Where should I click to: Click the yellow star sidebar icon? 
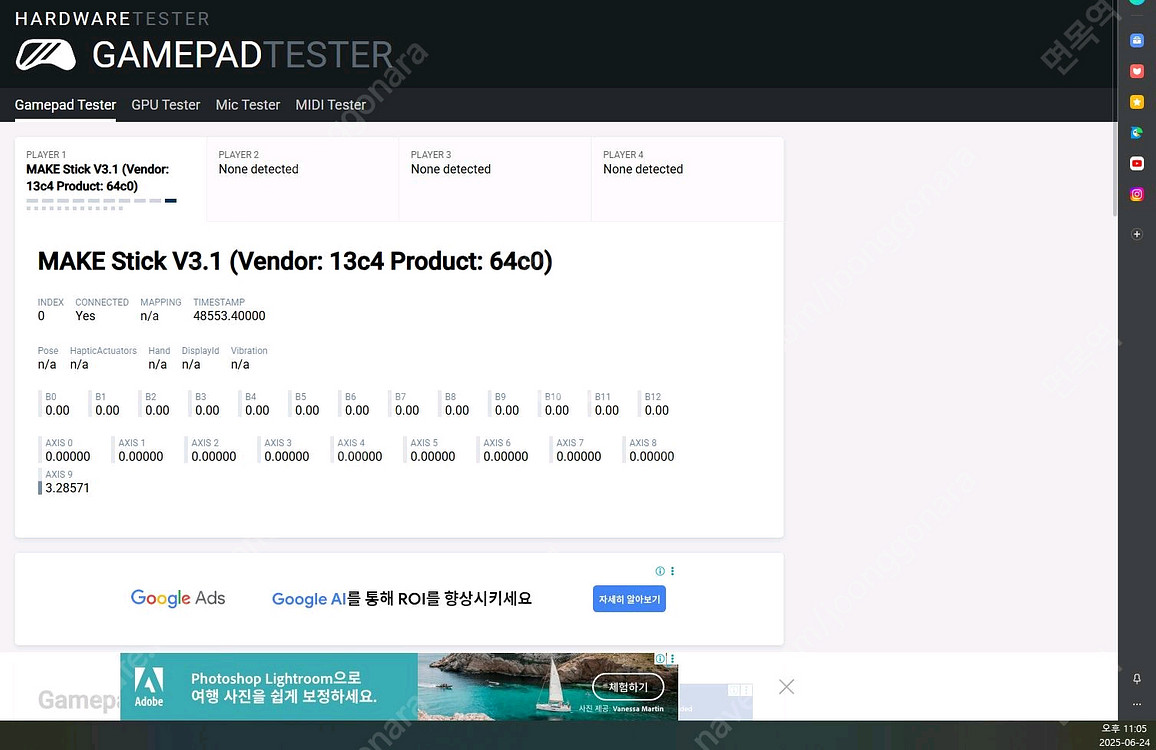point(1137,102)
